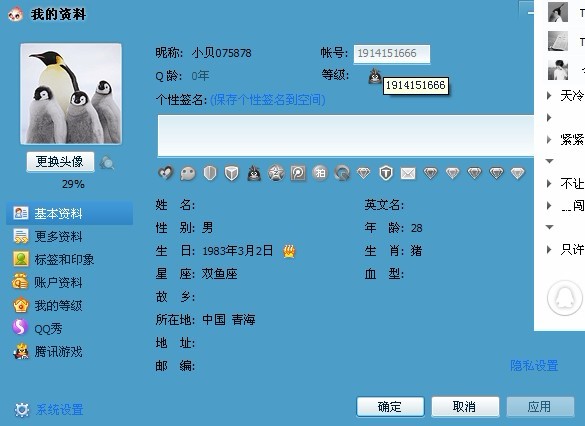Click the zodiac value 猪
The image size is (585, 426).
416,251
